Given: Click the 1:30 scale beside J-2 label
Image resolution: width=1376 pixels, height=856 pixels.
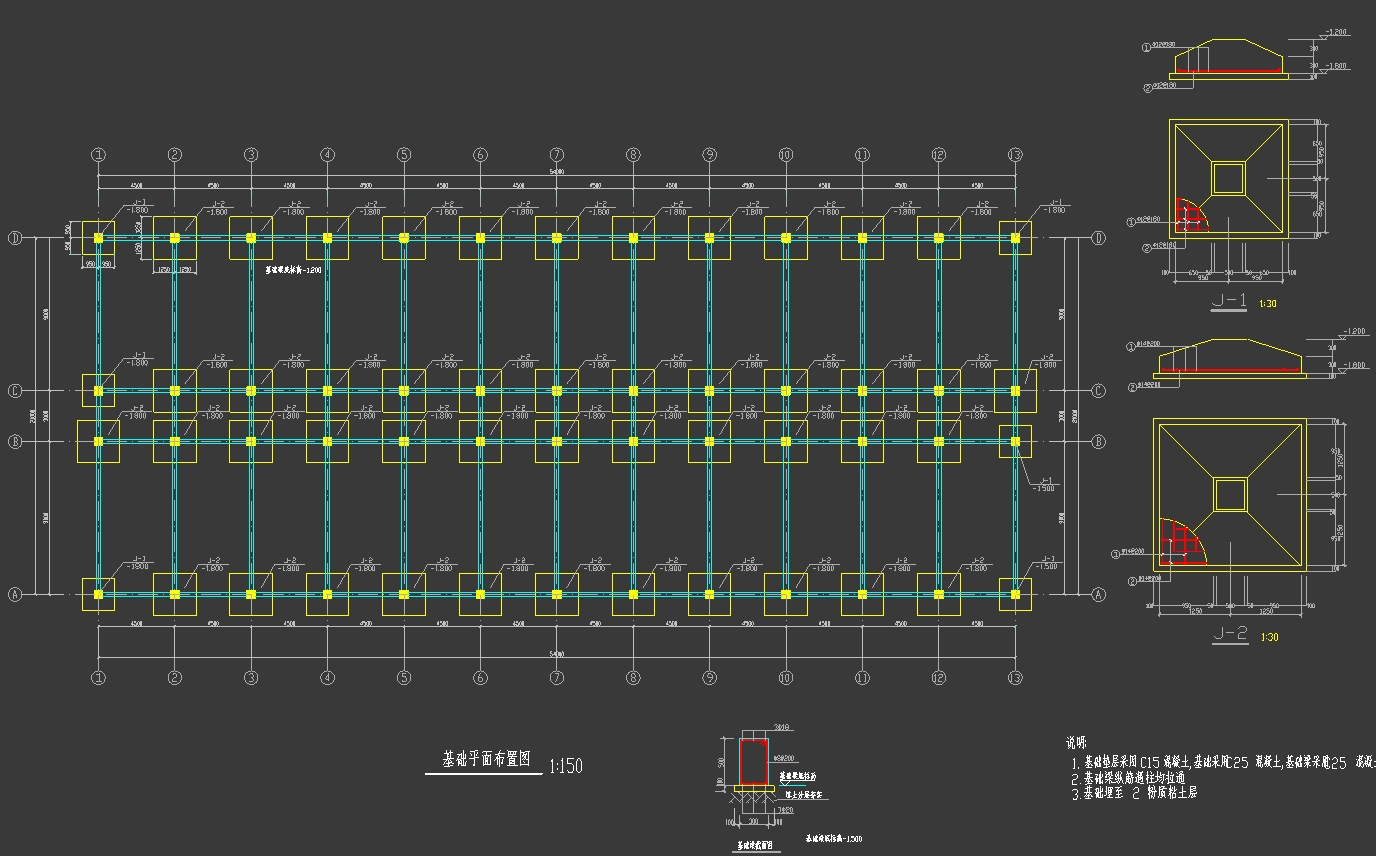Looking at the screenshot, I should (x=1269, y=637).
